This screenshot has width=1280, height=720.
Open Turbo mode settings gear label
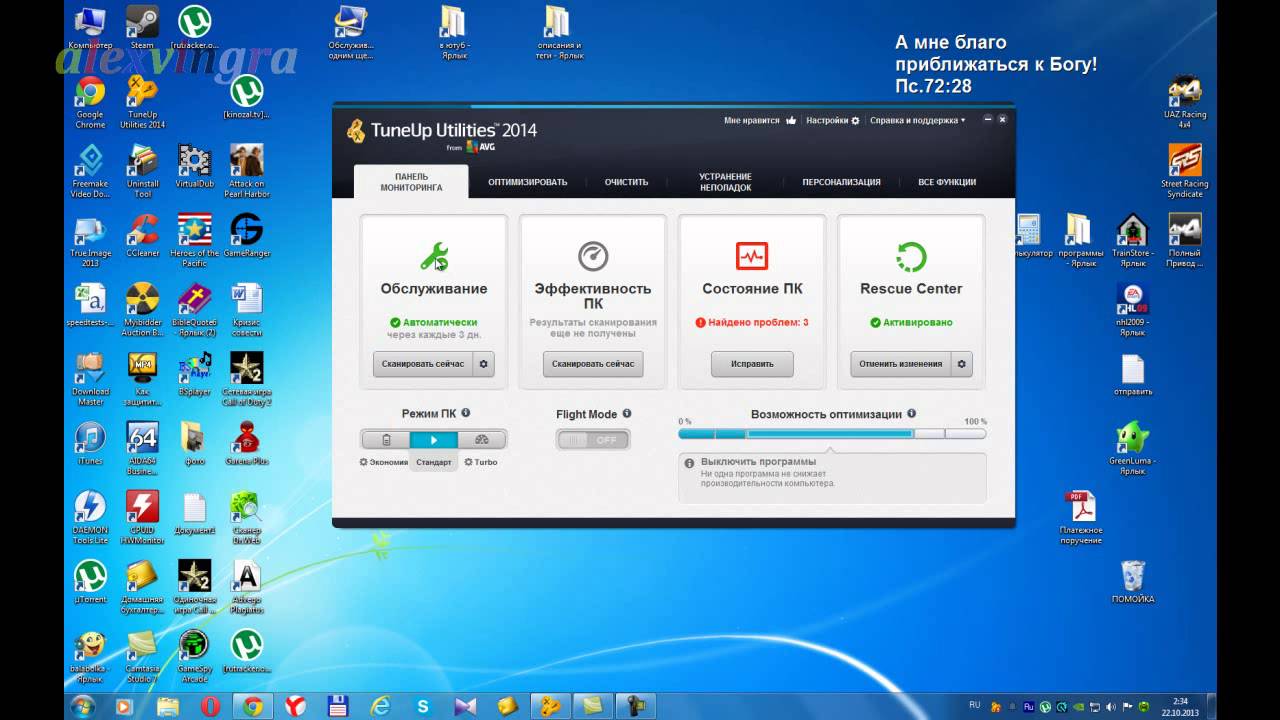481,462
